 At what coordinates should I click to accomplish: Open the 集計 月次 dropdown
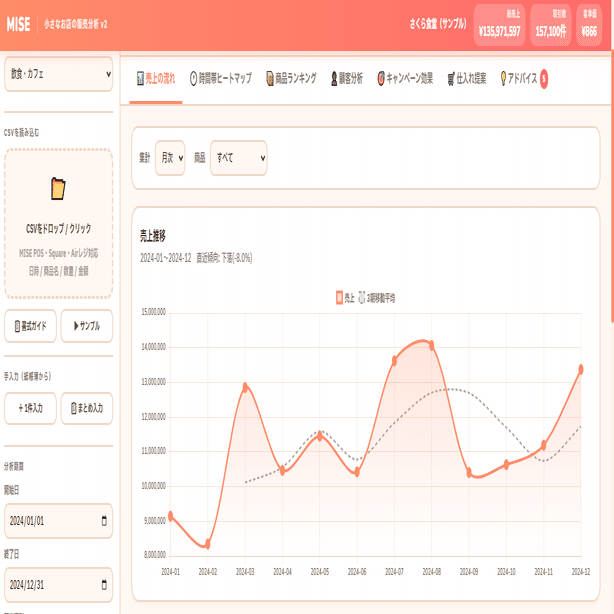[x=170, y=158]
